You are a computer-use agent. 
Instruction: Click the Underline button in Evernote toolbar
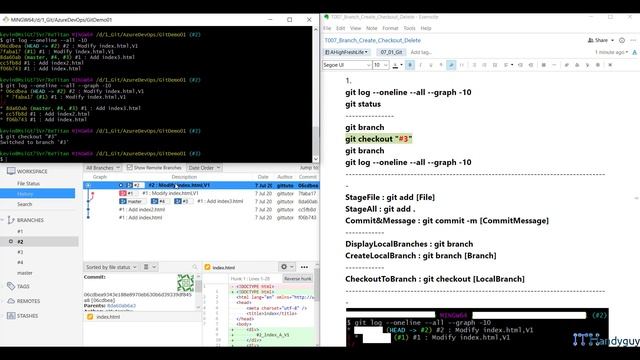(431, 65)
